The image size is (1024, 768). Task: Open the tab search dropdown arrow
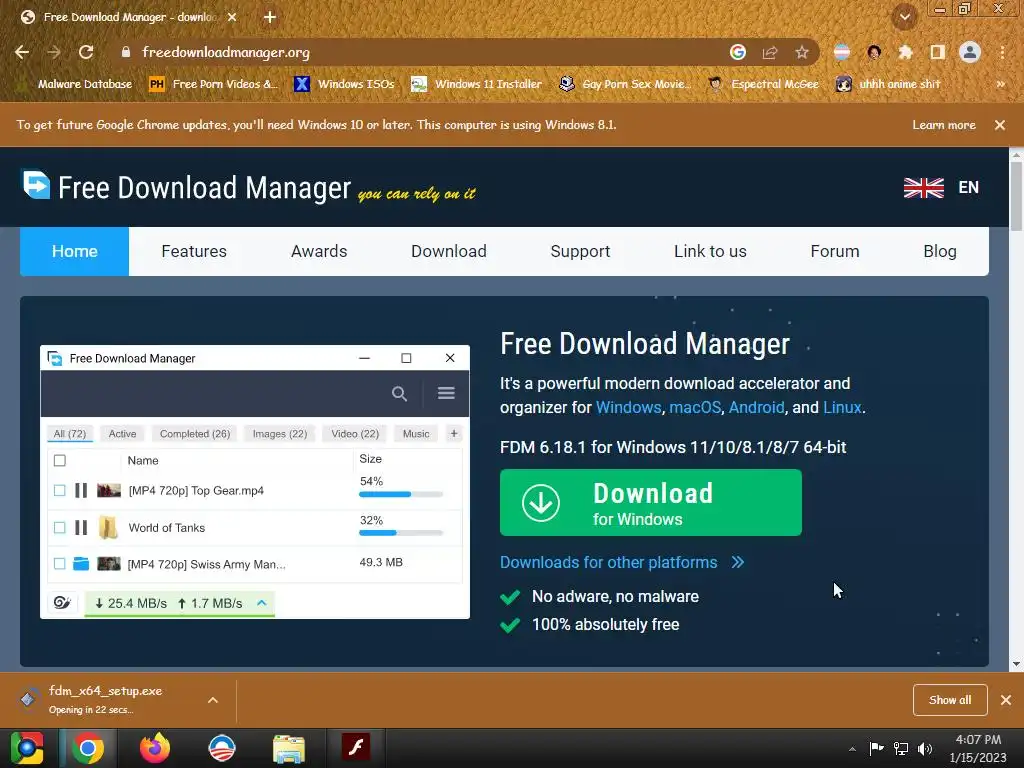[x=905, y=17]
